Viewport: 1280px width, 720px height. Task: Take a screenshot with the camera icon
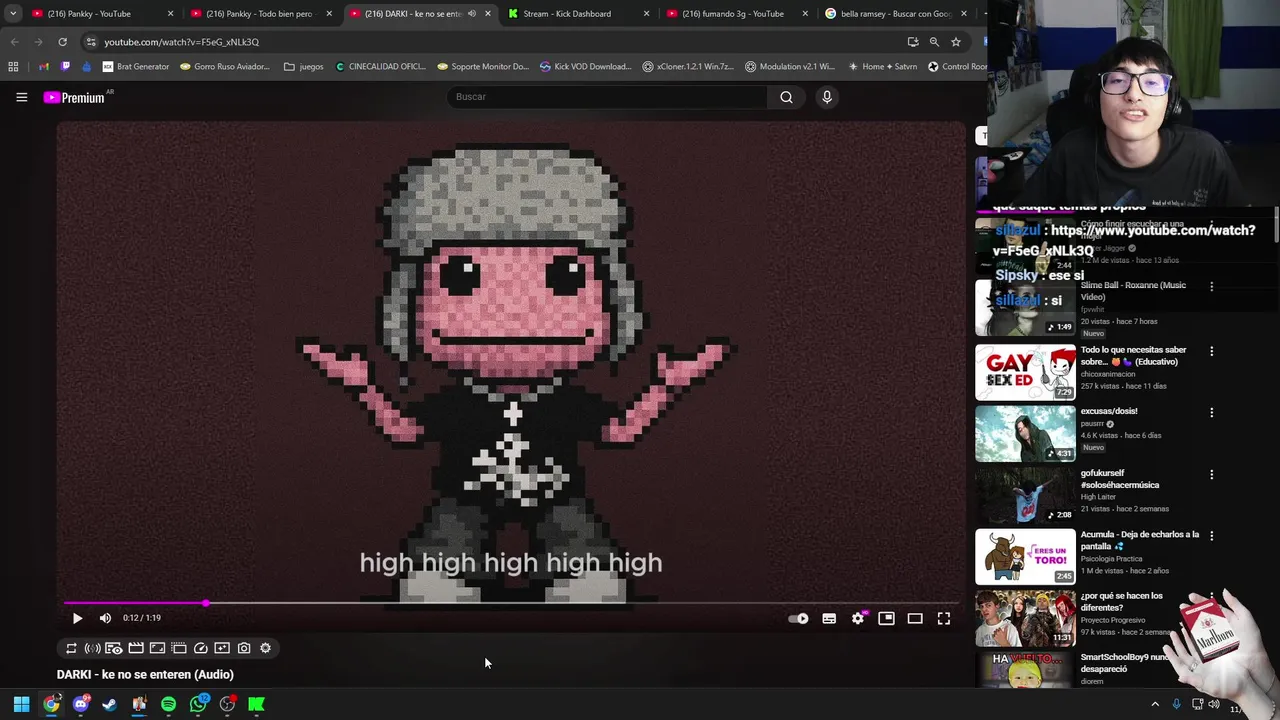(x=244, y=648)
